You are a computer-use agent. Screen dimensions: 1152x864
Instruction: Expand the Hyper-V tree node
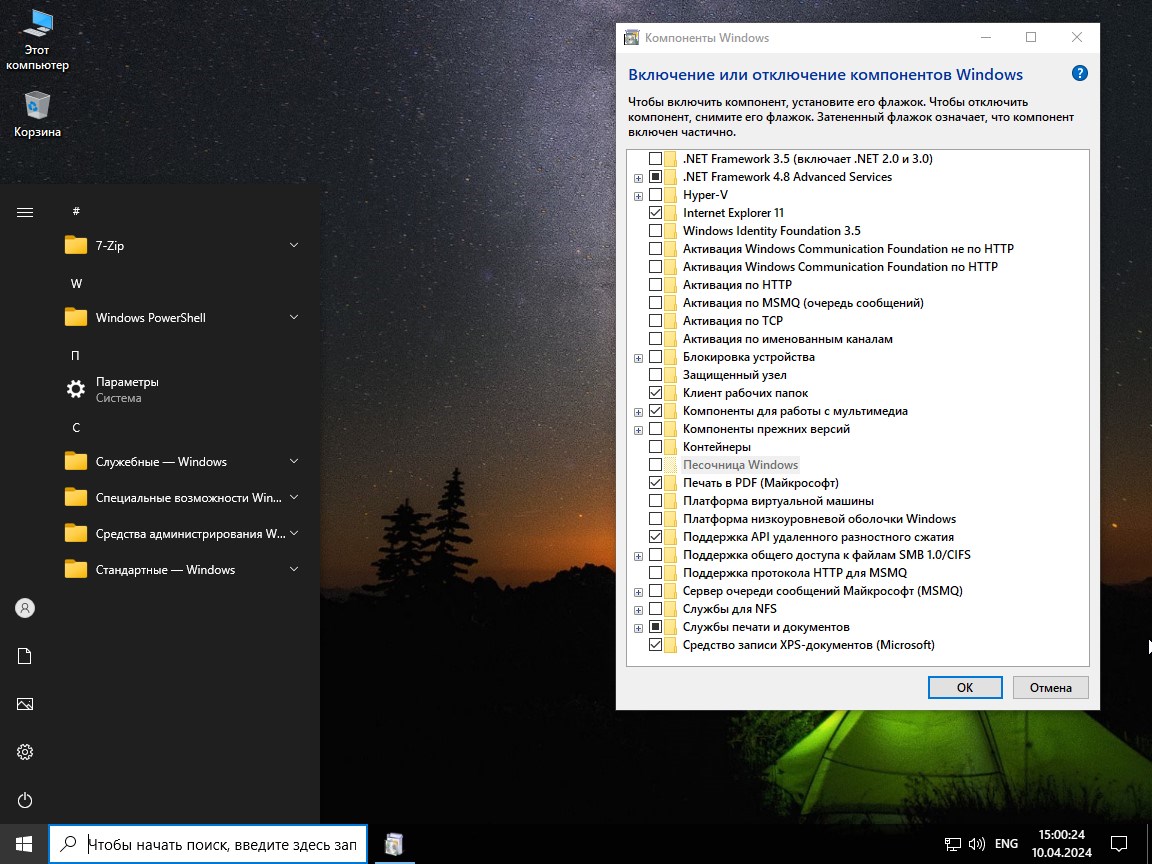[638, 196]
